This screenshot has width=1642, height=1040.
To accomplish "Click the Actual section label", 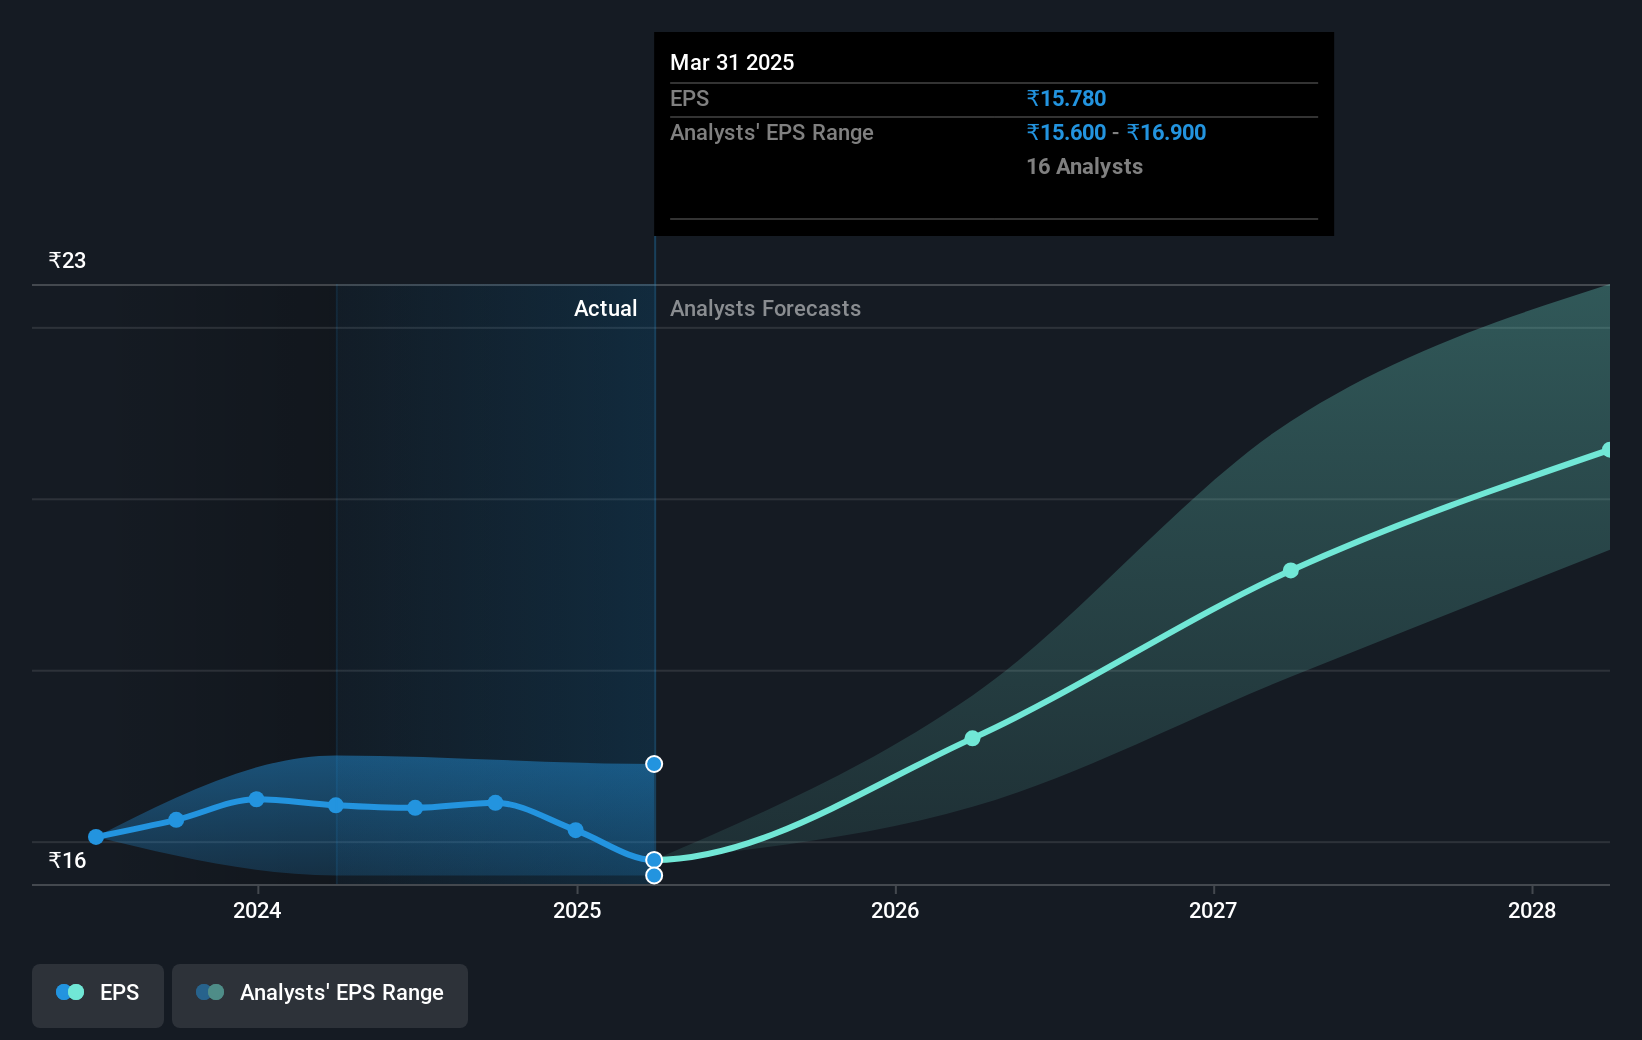I will pyautogui.click(x=605, y=309).
